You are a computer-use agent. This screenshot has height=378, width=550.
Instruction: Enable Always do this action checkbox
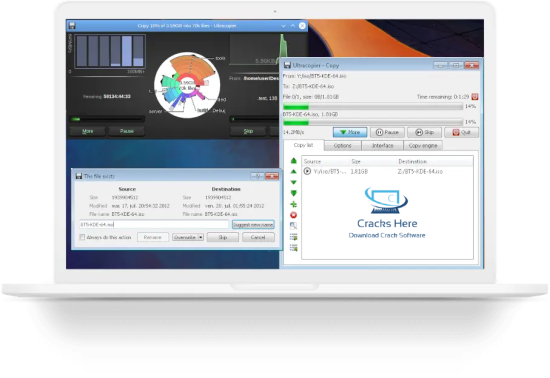(x=82, y=237)
